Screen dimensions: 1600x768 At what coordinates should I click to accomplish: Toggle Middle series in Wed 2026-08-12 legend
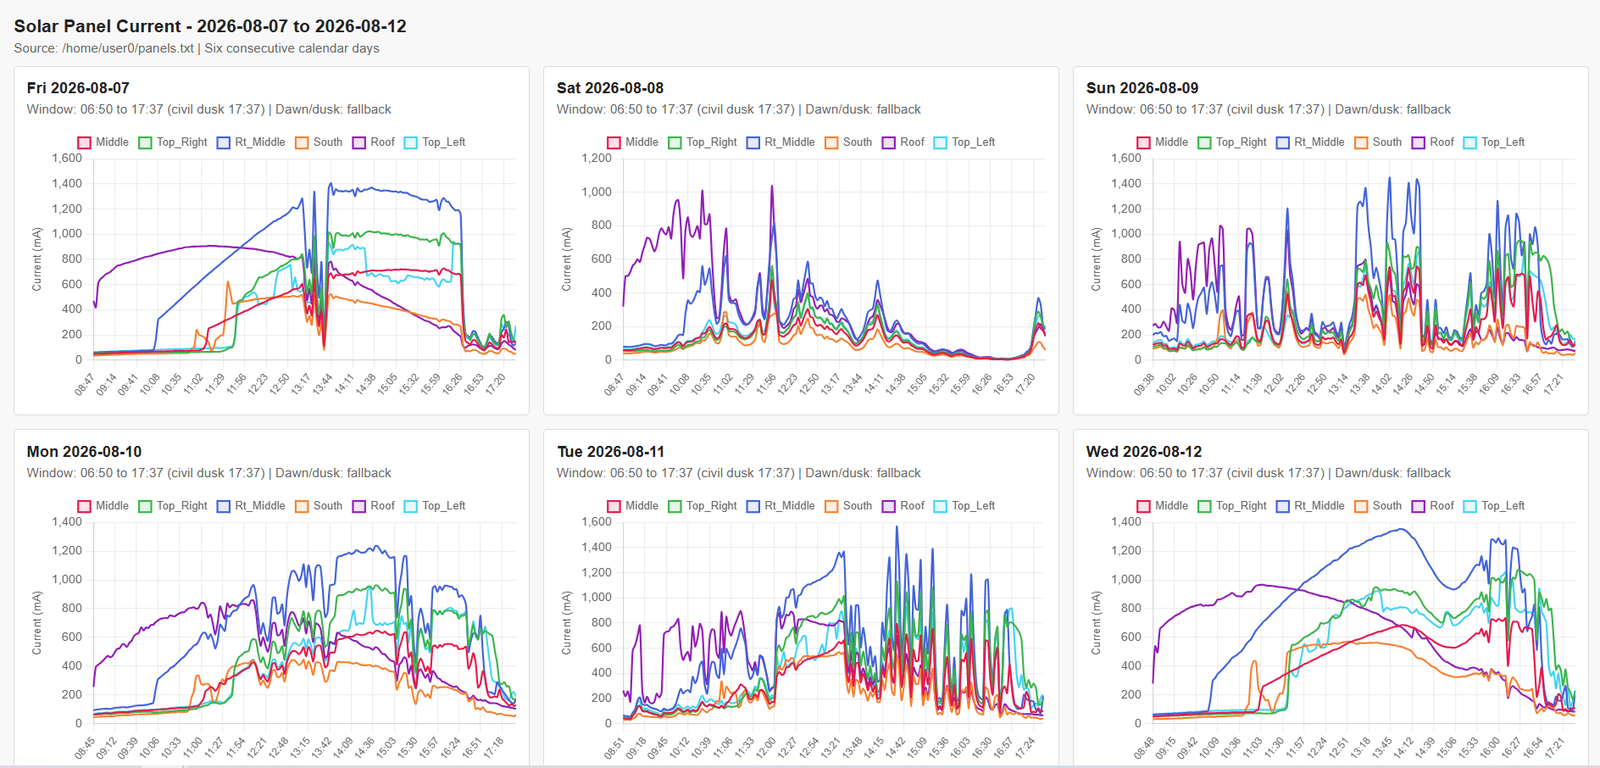point(1163,506)
